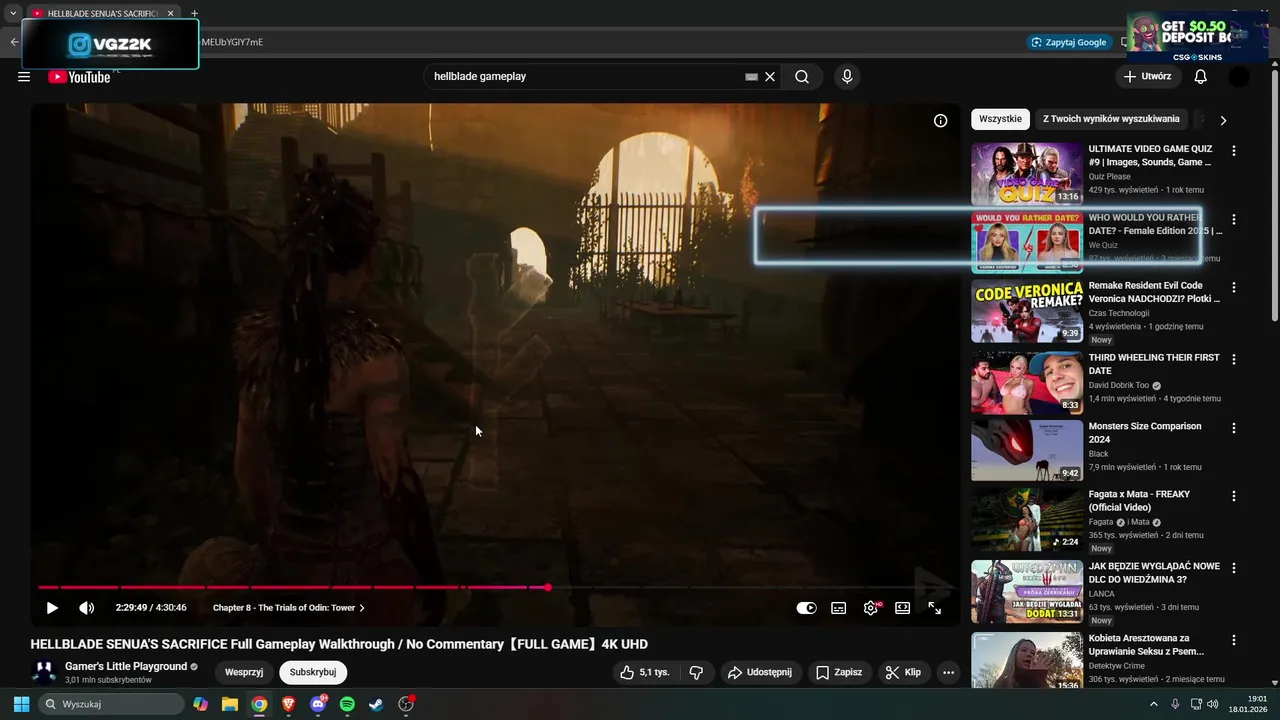Visit Gamer's Little Playground channel name
This screenshot has height=720, width=1280.
pos(126,667)
